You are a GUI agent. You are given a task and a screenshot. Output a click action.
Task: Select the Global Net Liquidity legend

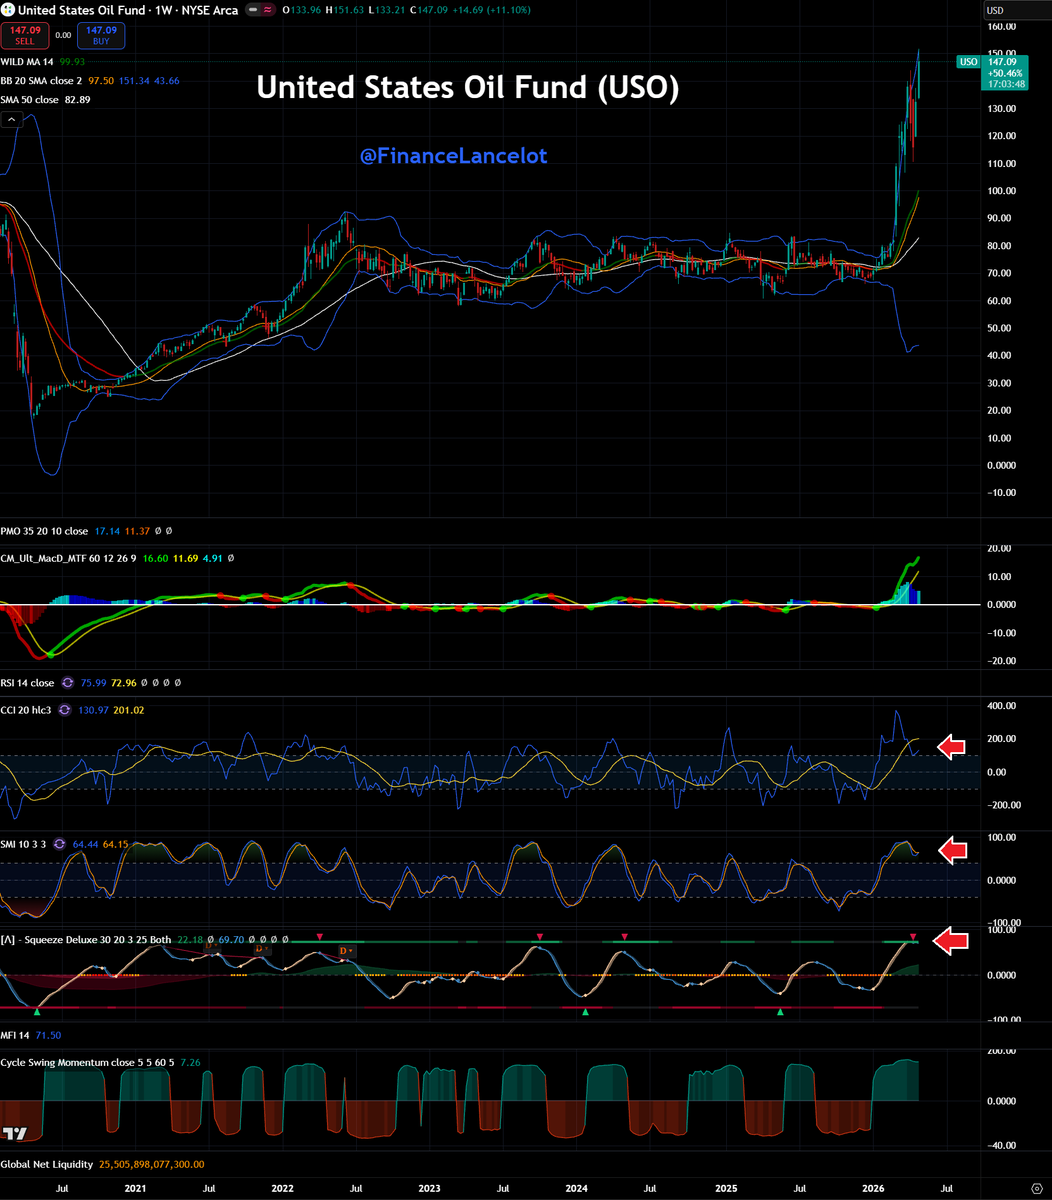(47, 1164)
